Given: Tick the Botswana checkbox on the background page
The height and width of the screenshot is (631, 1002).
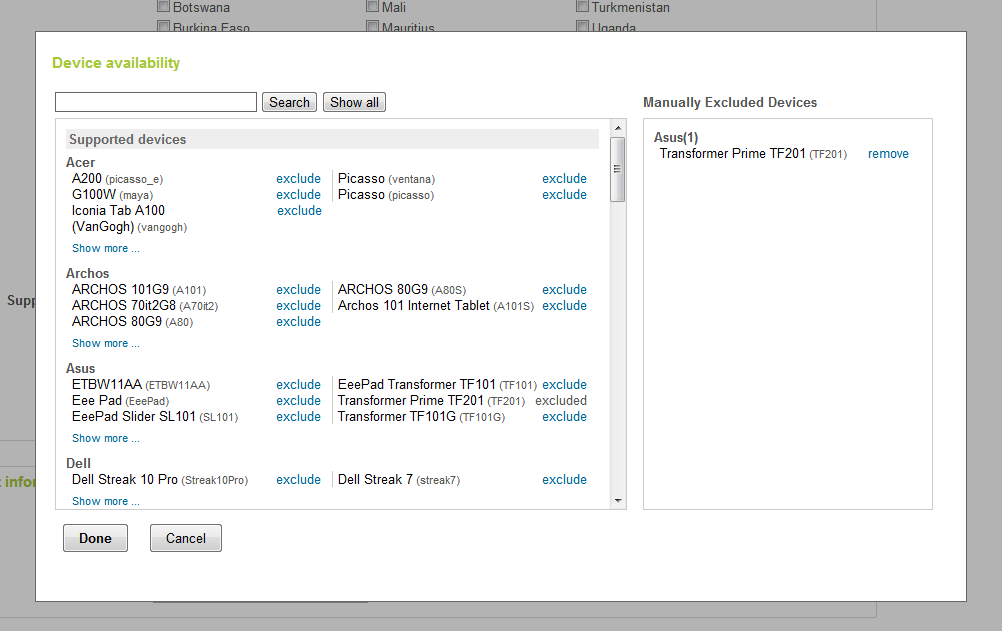Looking at the screenshot, I should pos(164,6).
